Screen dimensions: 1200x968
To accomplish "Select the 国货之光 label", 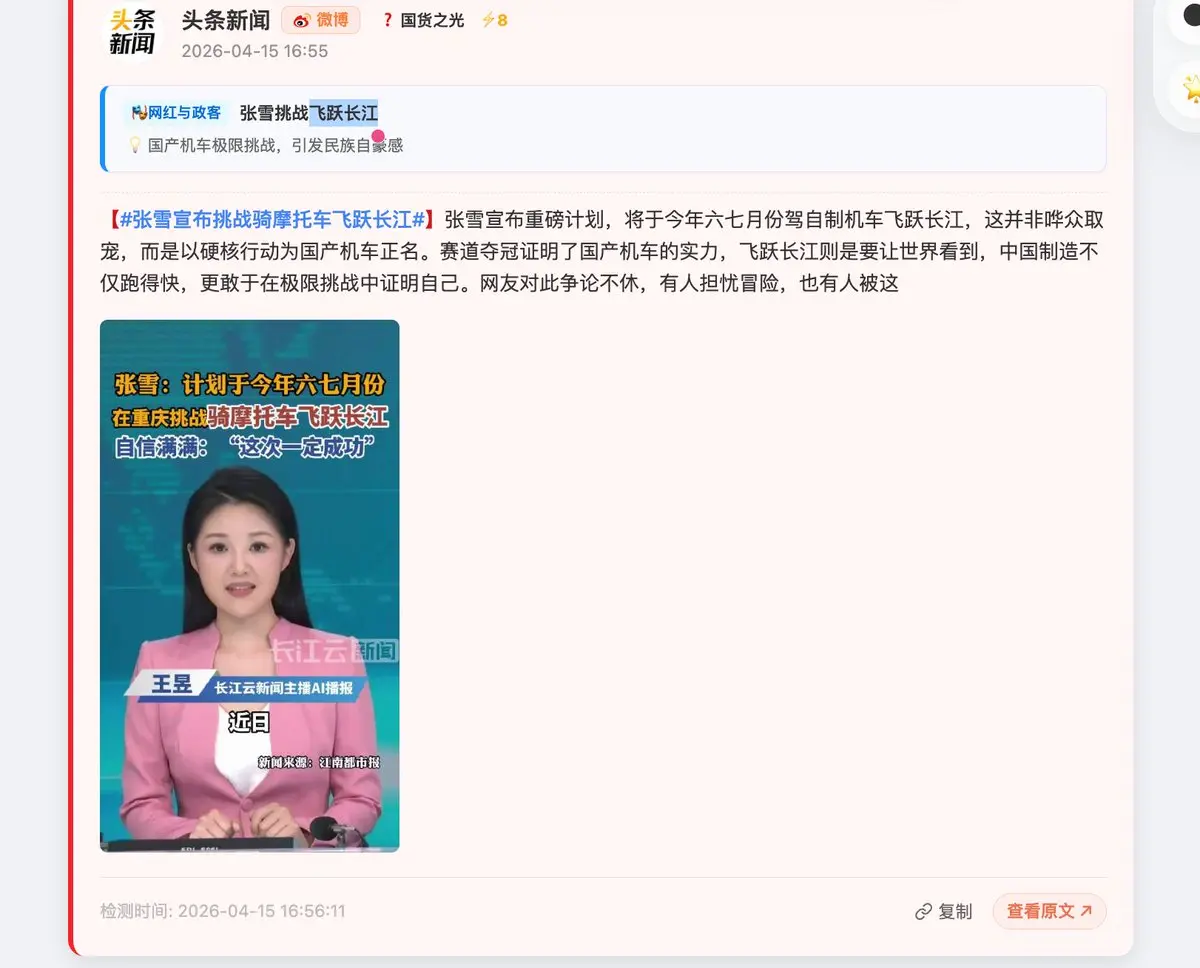I will point(432,20).
